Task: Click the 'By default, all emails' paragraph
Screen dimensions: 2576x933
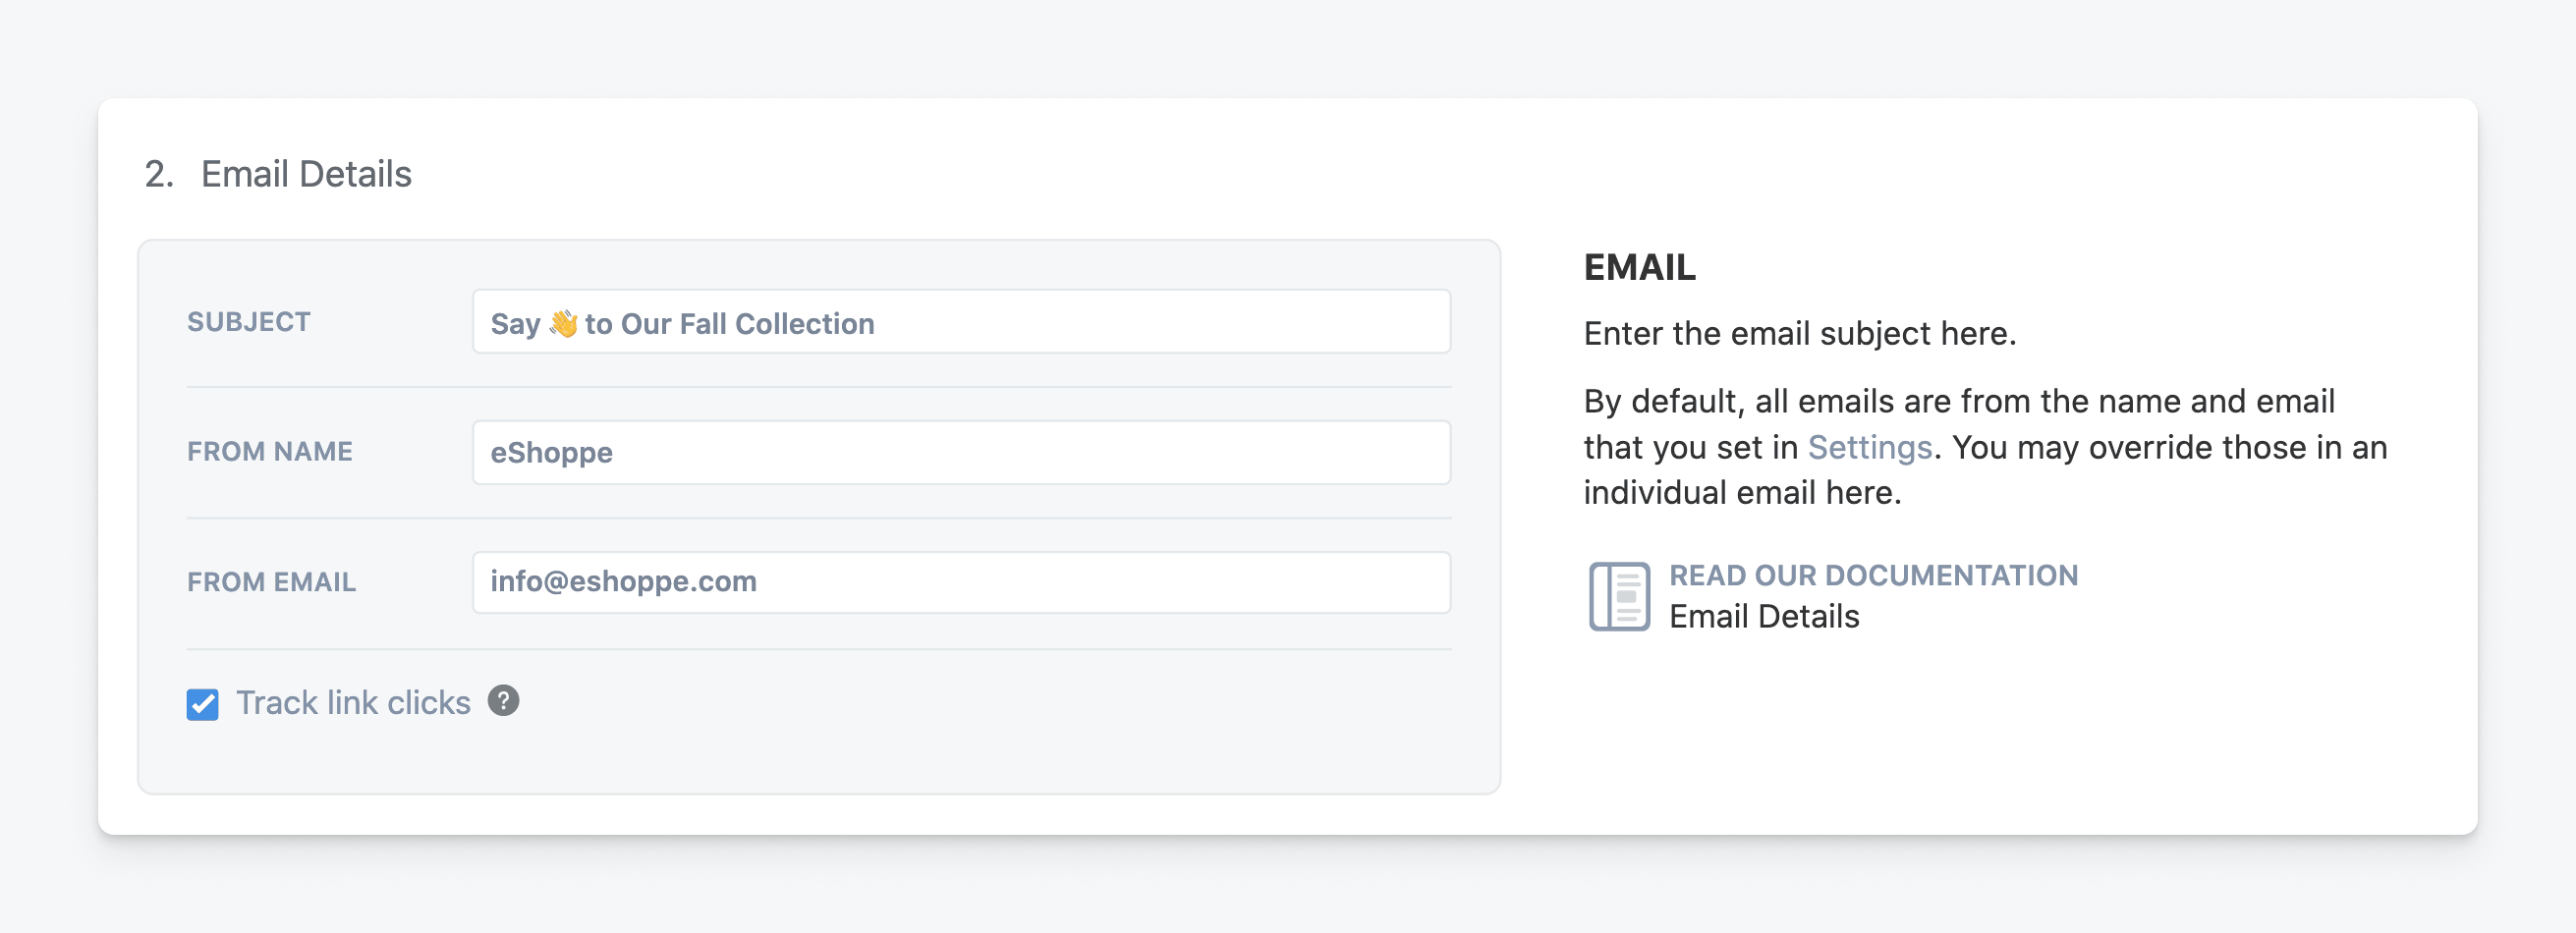Action: pyautogui.click(x=1985, y=447)
